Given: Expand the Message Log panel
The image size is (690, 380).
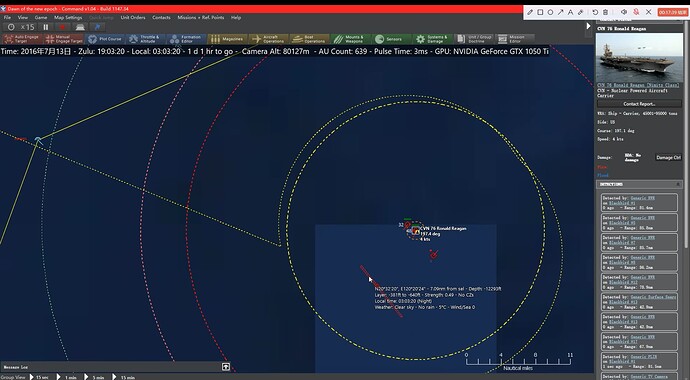Looking at the screenshot, I should [x=226, y=367].
